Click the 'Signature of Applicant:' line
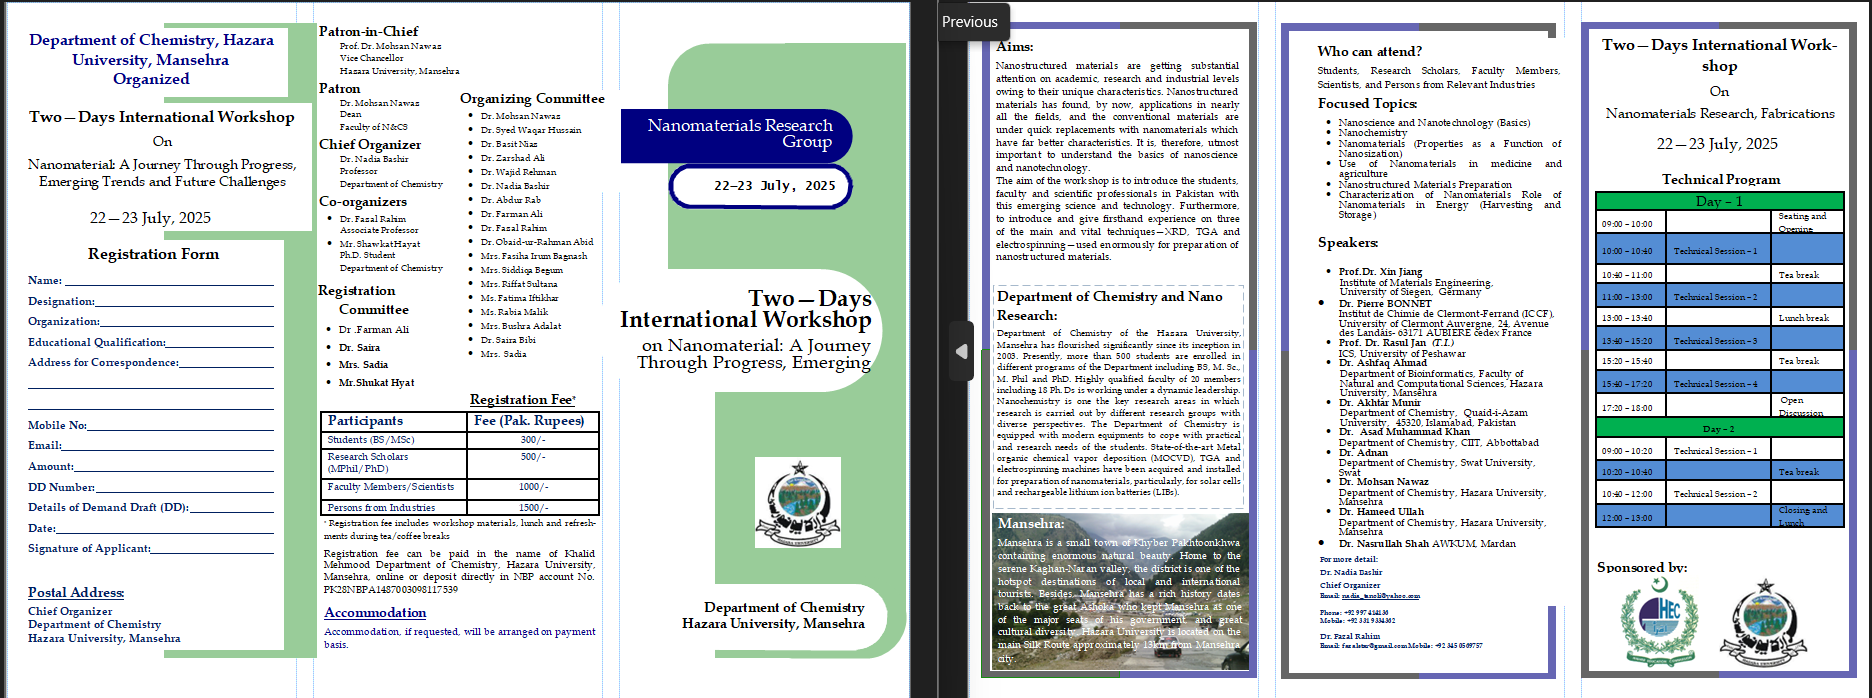The width and height of the screenshot is (1872, 698). (x=212, y=551)
